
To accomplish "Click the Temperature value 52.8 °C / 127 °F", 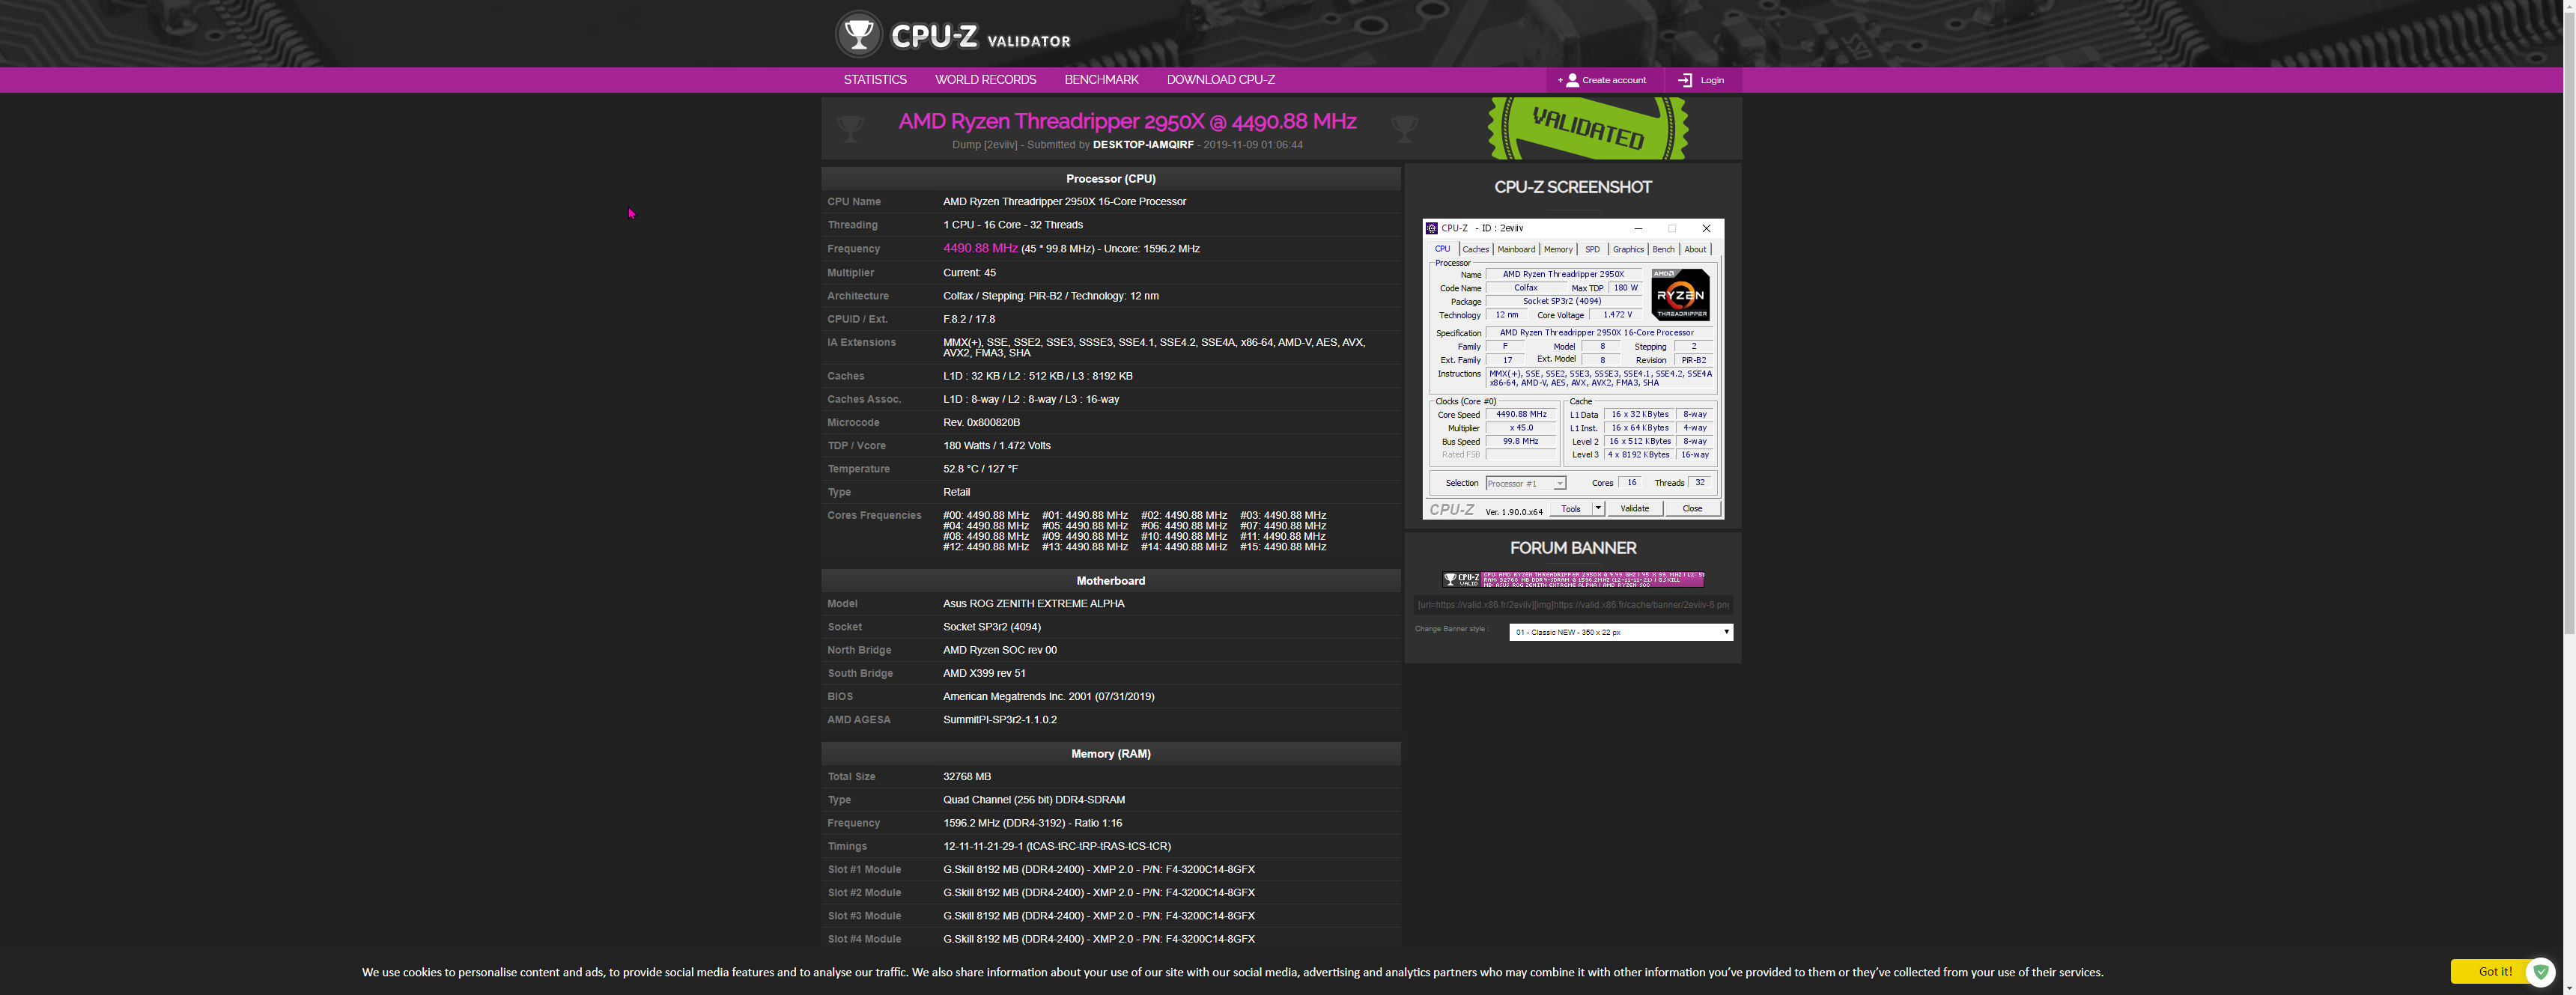I will (x=980, y=469).
